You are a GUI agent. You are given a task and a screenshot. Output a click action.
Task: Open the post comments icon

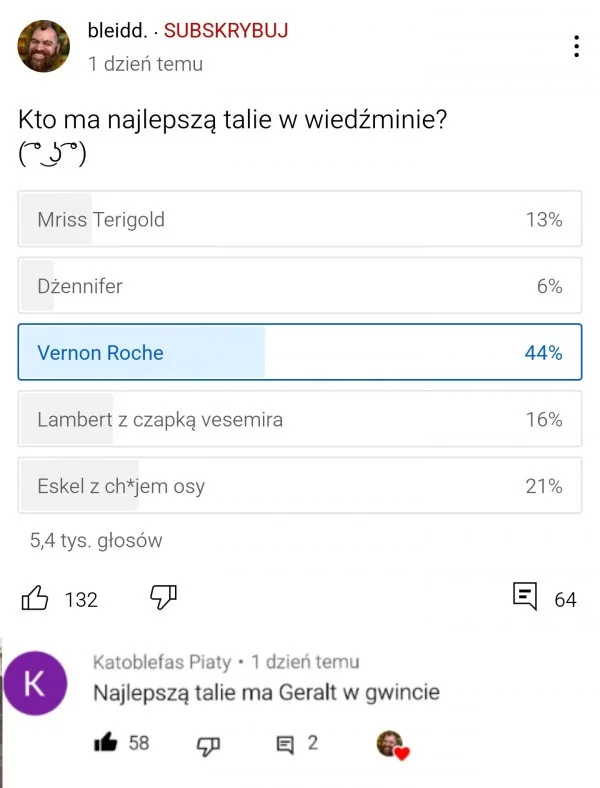[525, 597]
